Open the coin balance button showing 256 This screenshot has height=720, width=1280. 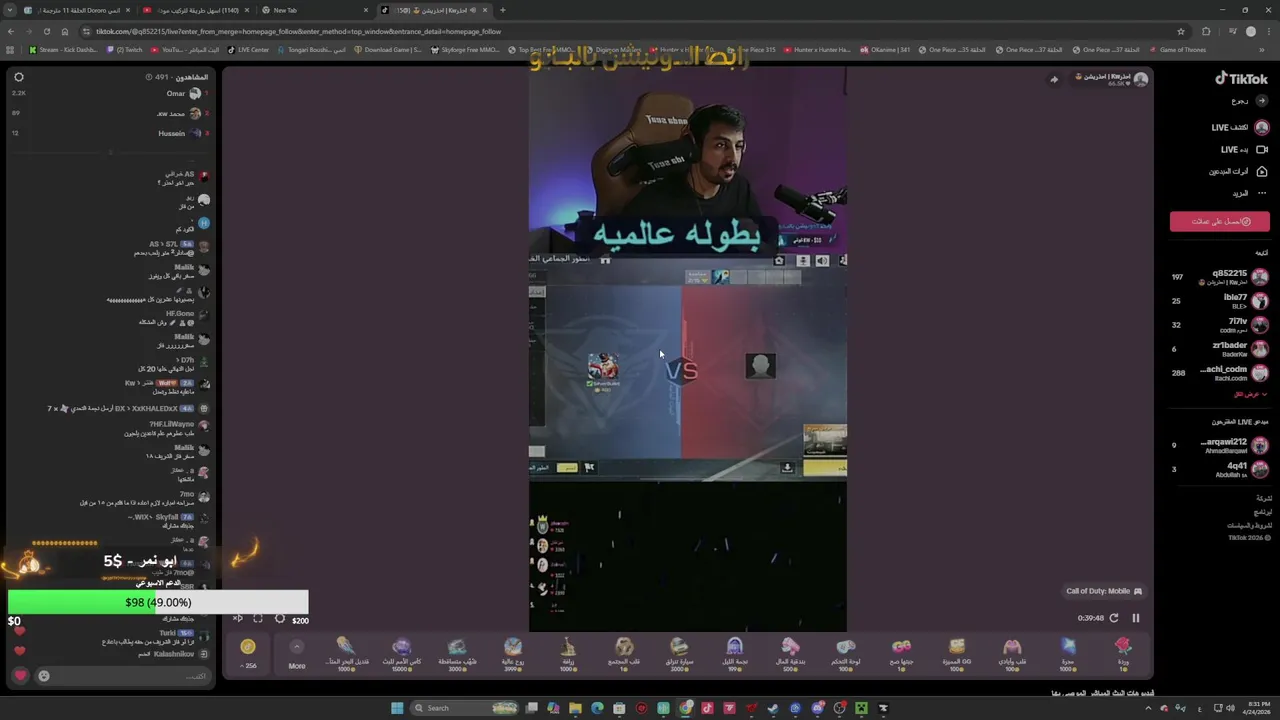248,652
